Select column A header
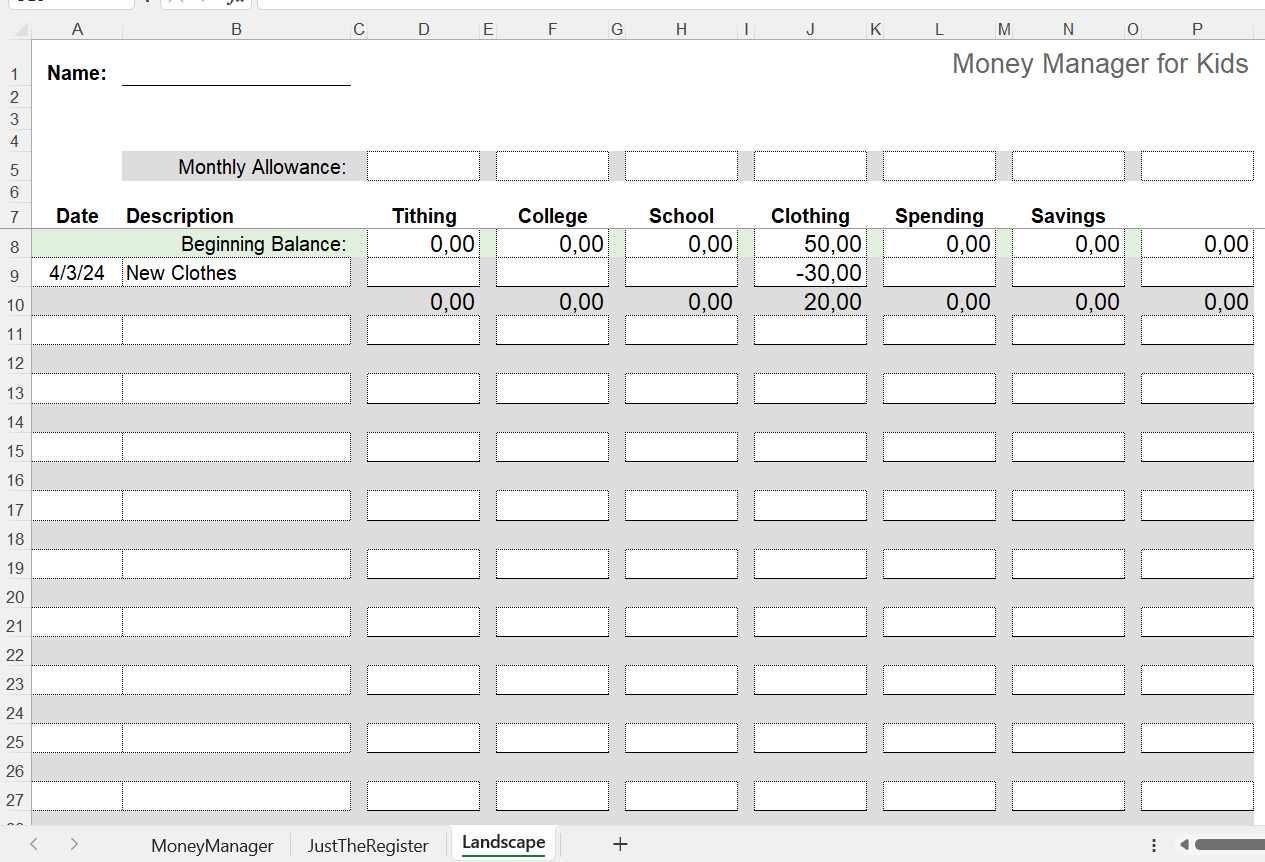 tap(77, 30)
